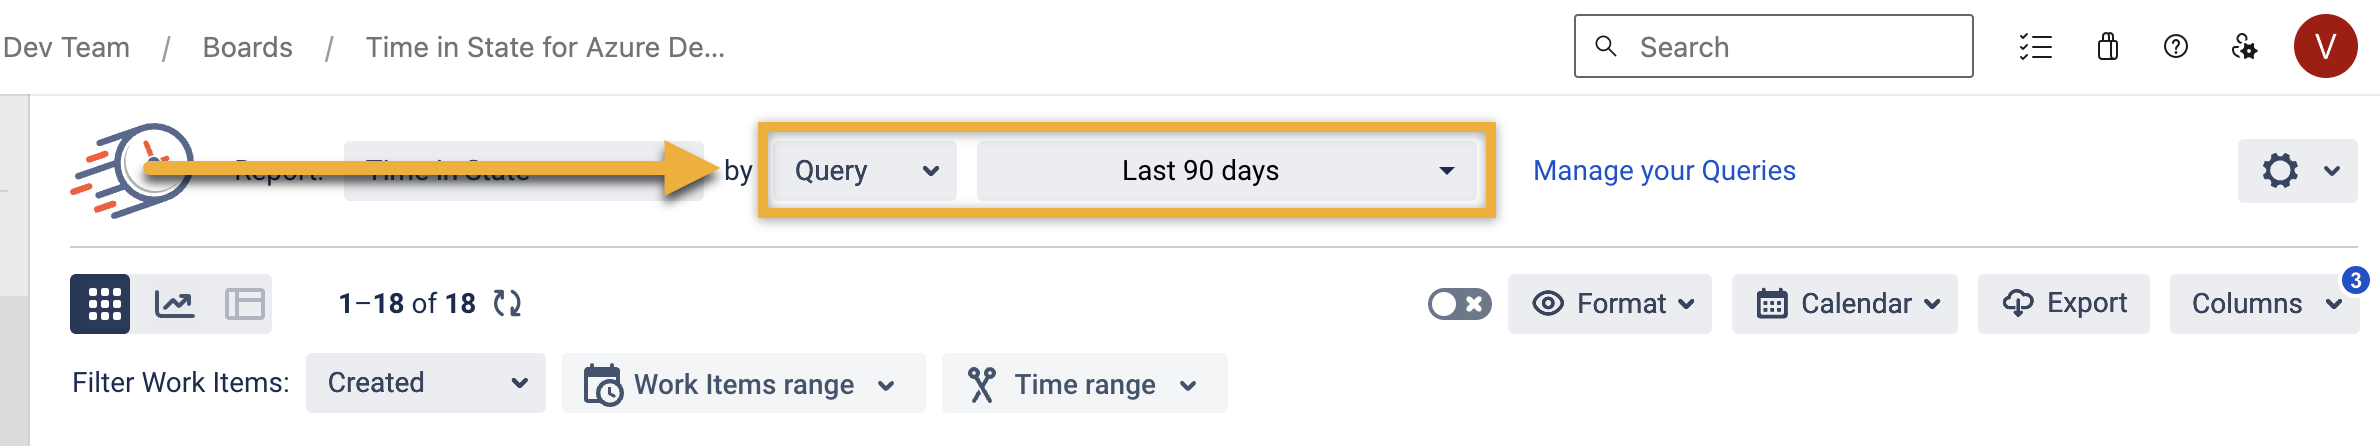Image resolution: width=2380 pixels, height=446 pixels.
Task: Open the Format menu
Action: (1610, 304)
